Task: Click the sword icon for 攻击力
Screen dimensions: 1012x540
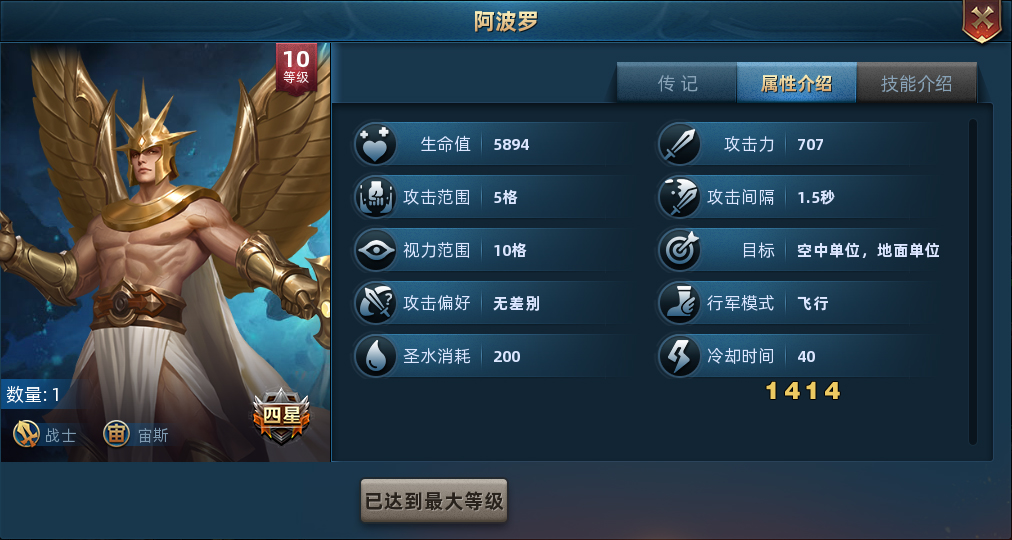Action: tap(679, 145)
